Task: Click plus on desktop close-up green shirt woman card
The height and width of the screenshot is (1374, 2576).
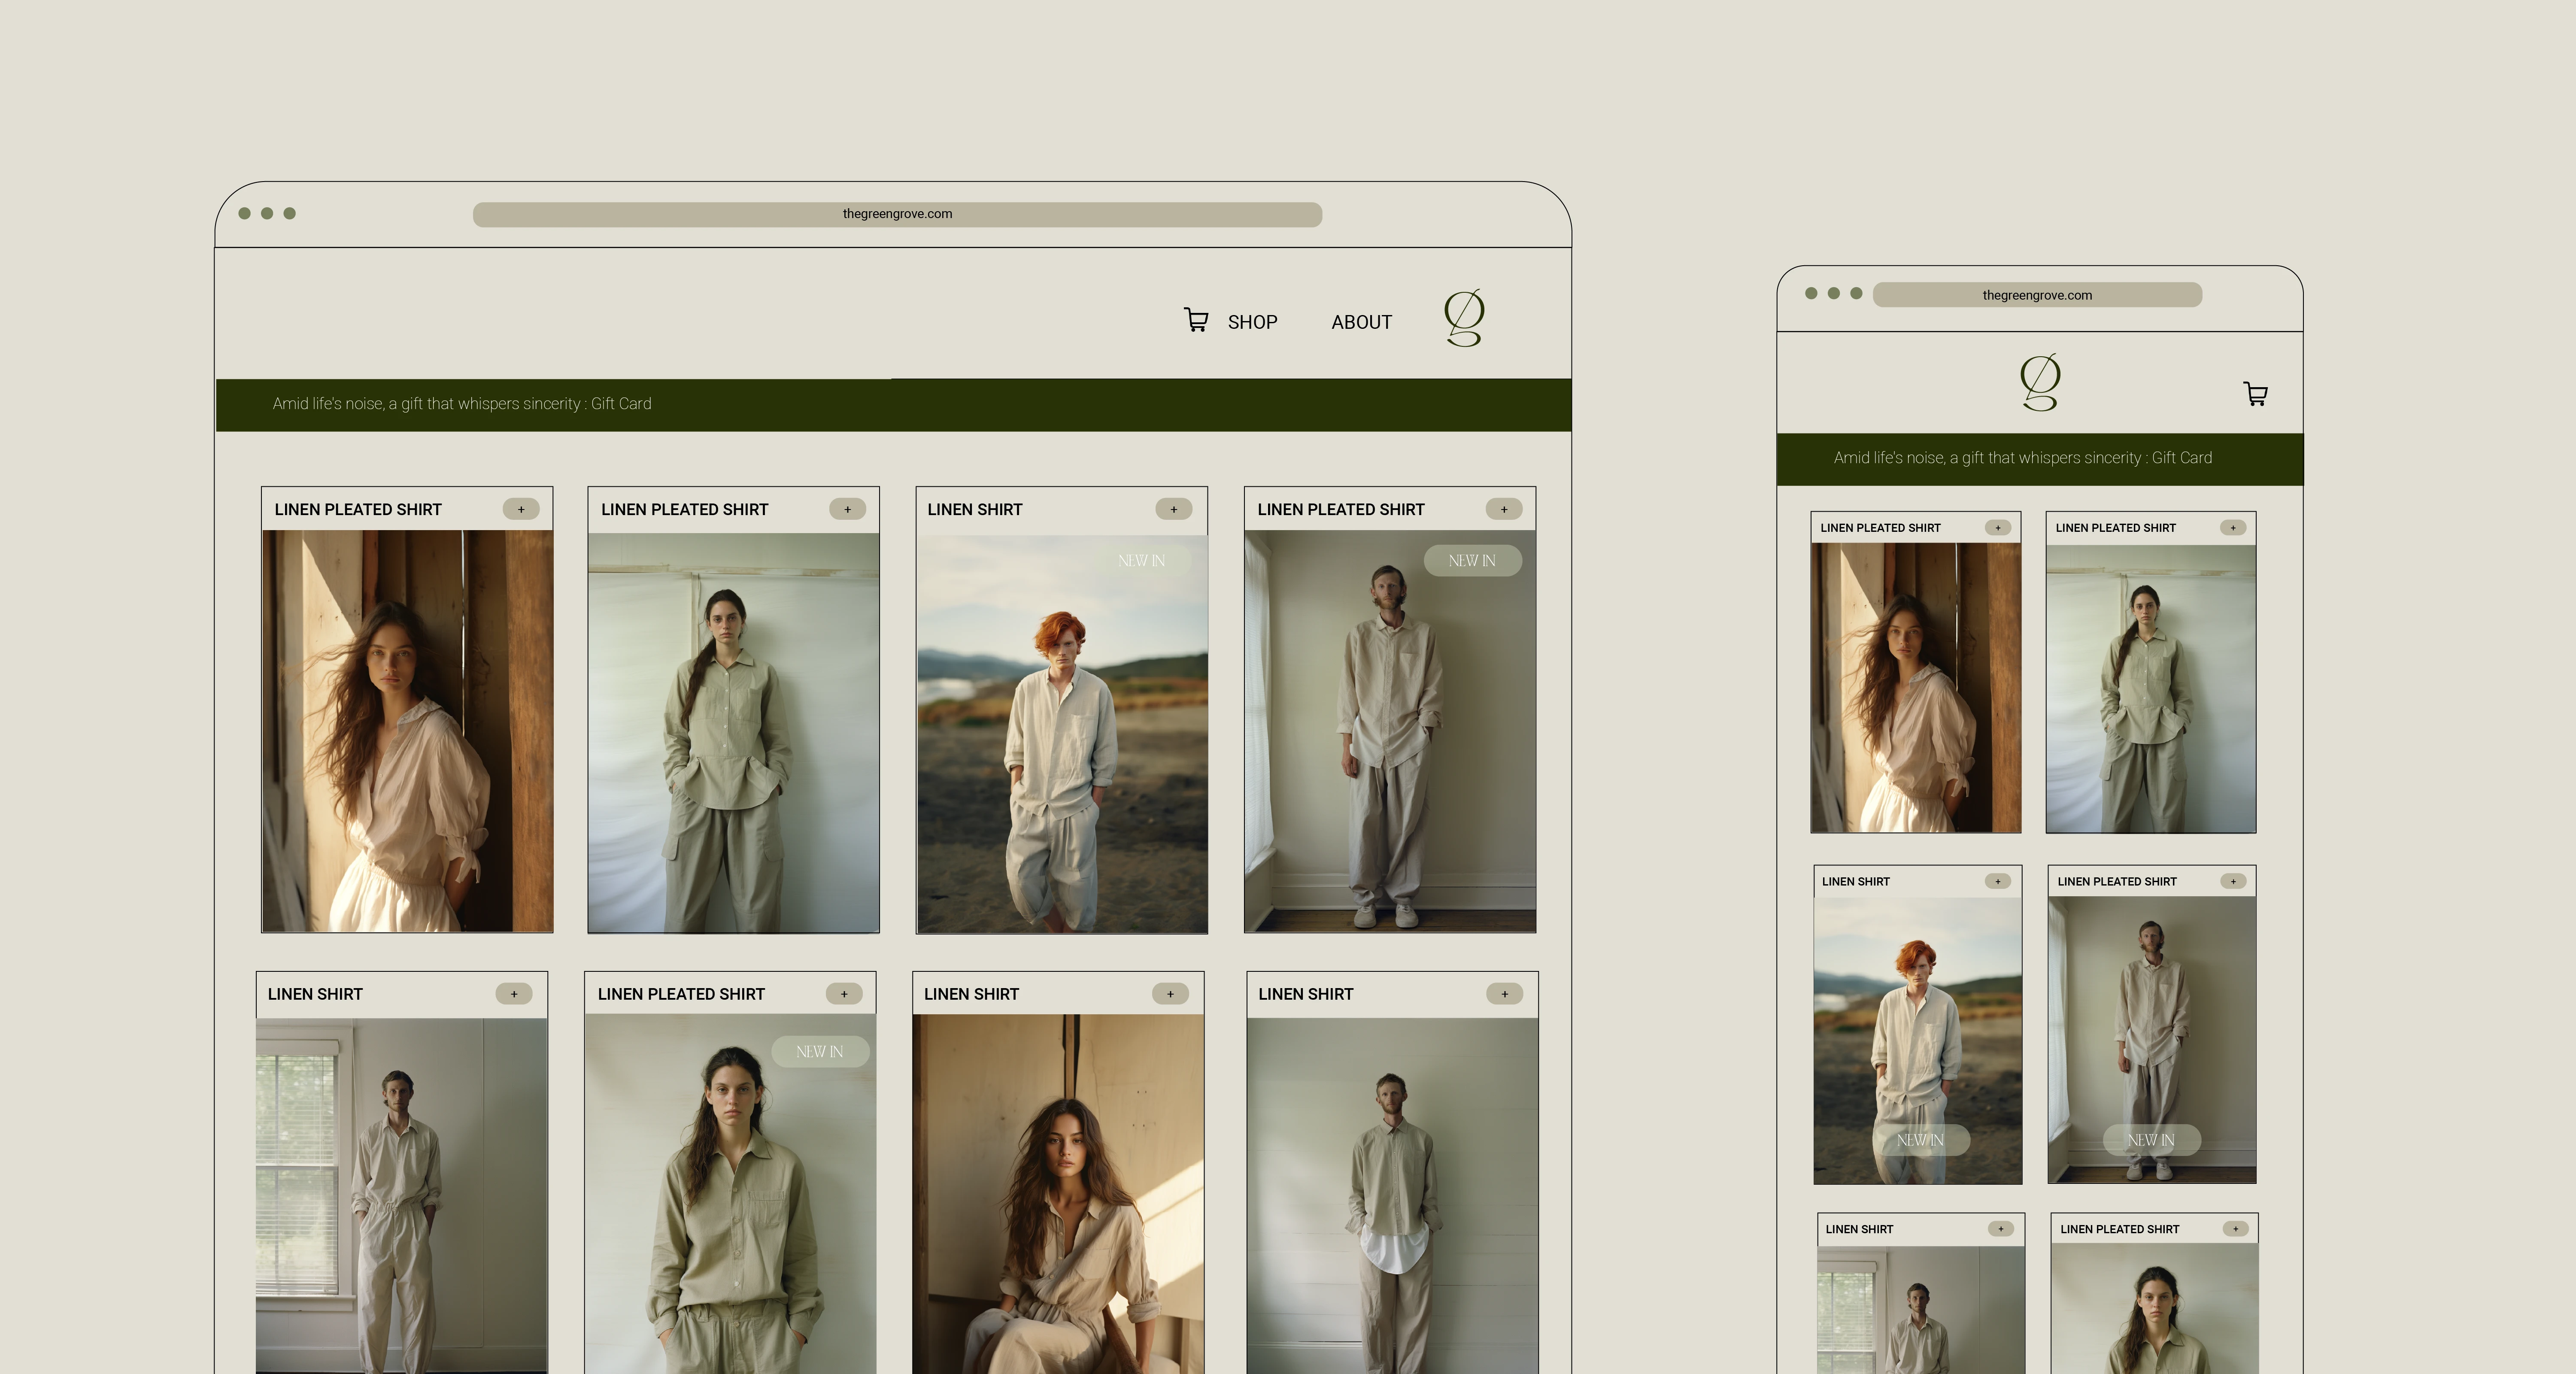Action: (844, 994)
